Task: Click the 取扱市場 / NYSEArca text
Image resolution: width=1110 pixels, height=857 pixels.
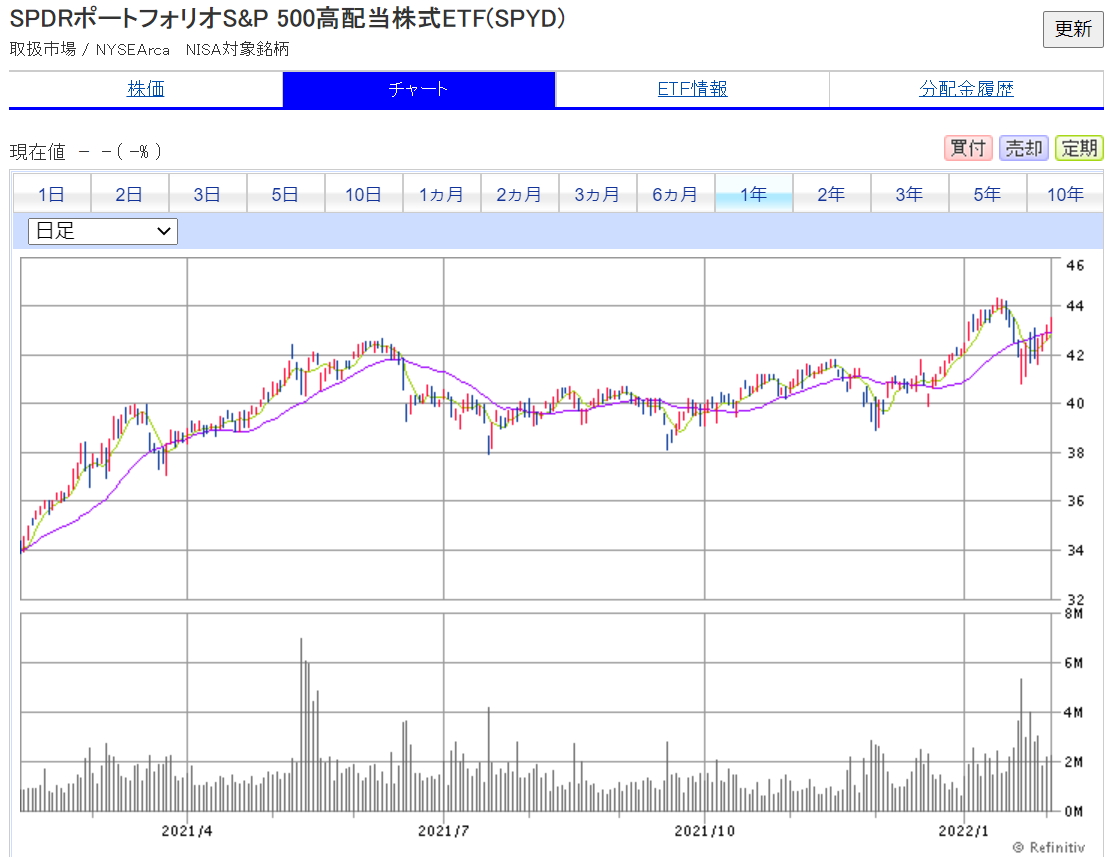Action: coord(89,50)
